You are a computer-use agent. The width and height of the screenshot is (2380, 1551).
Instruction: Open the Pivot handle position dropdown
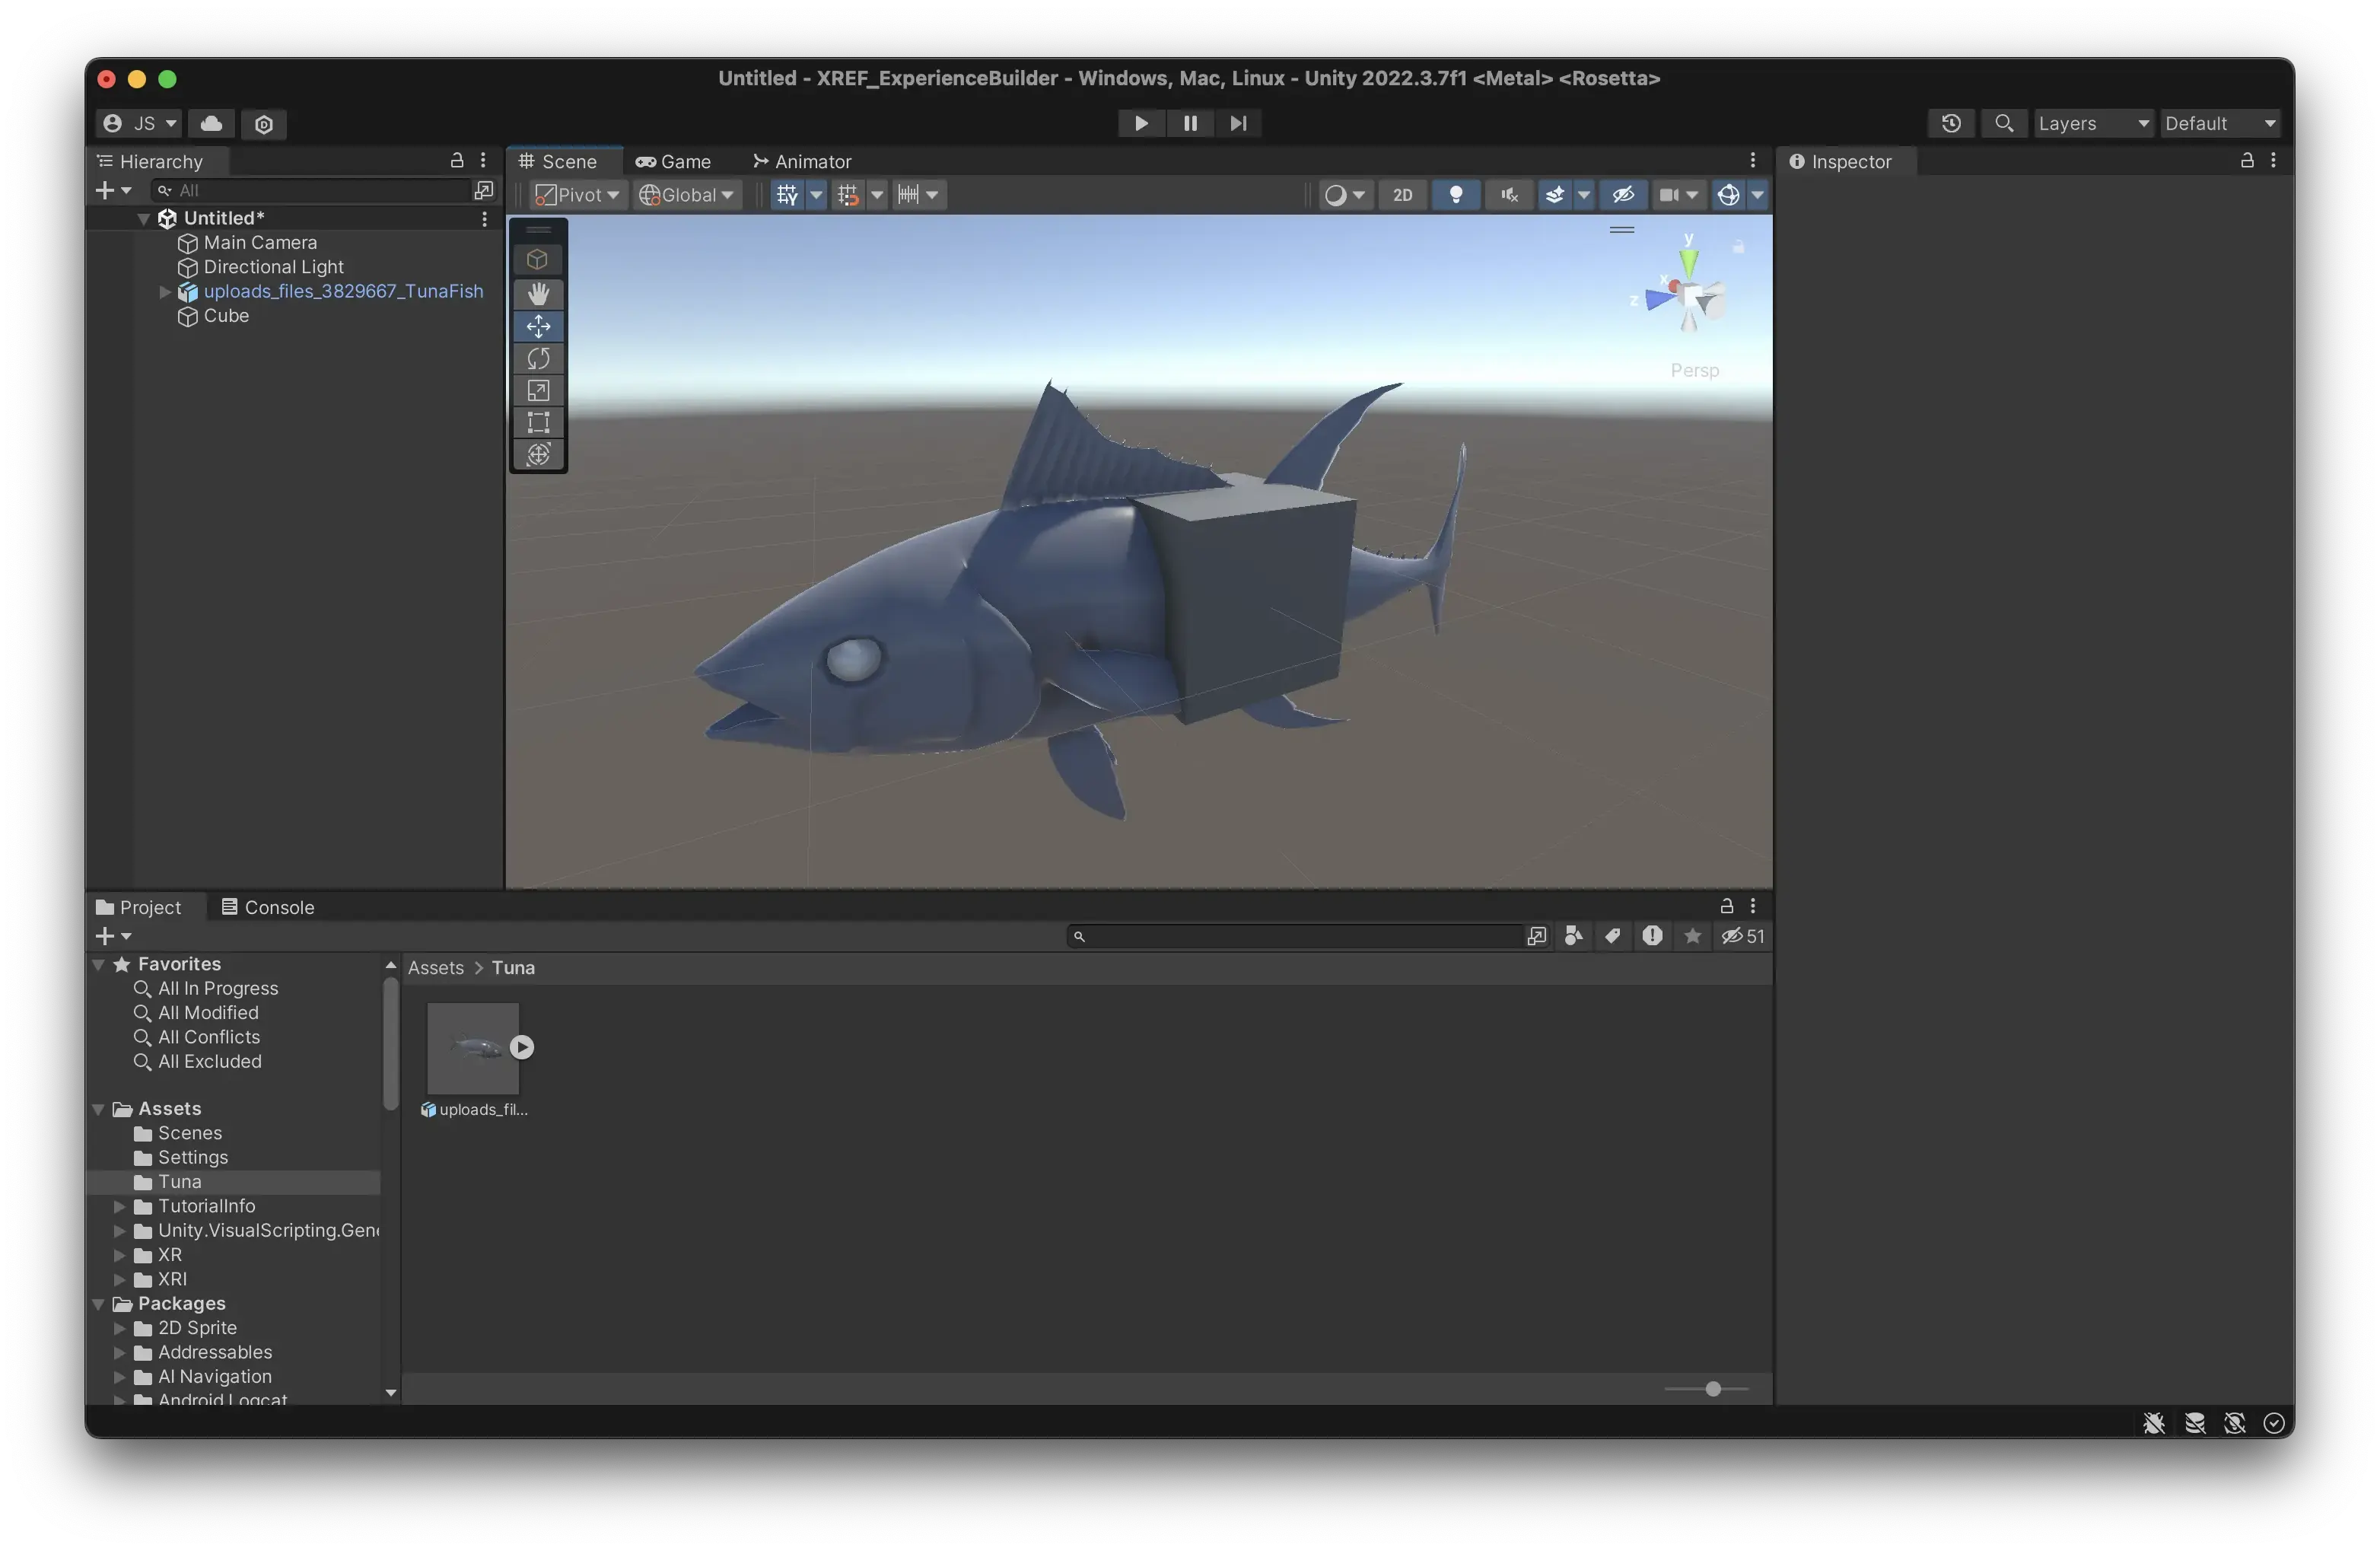(x=576, y=195)
